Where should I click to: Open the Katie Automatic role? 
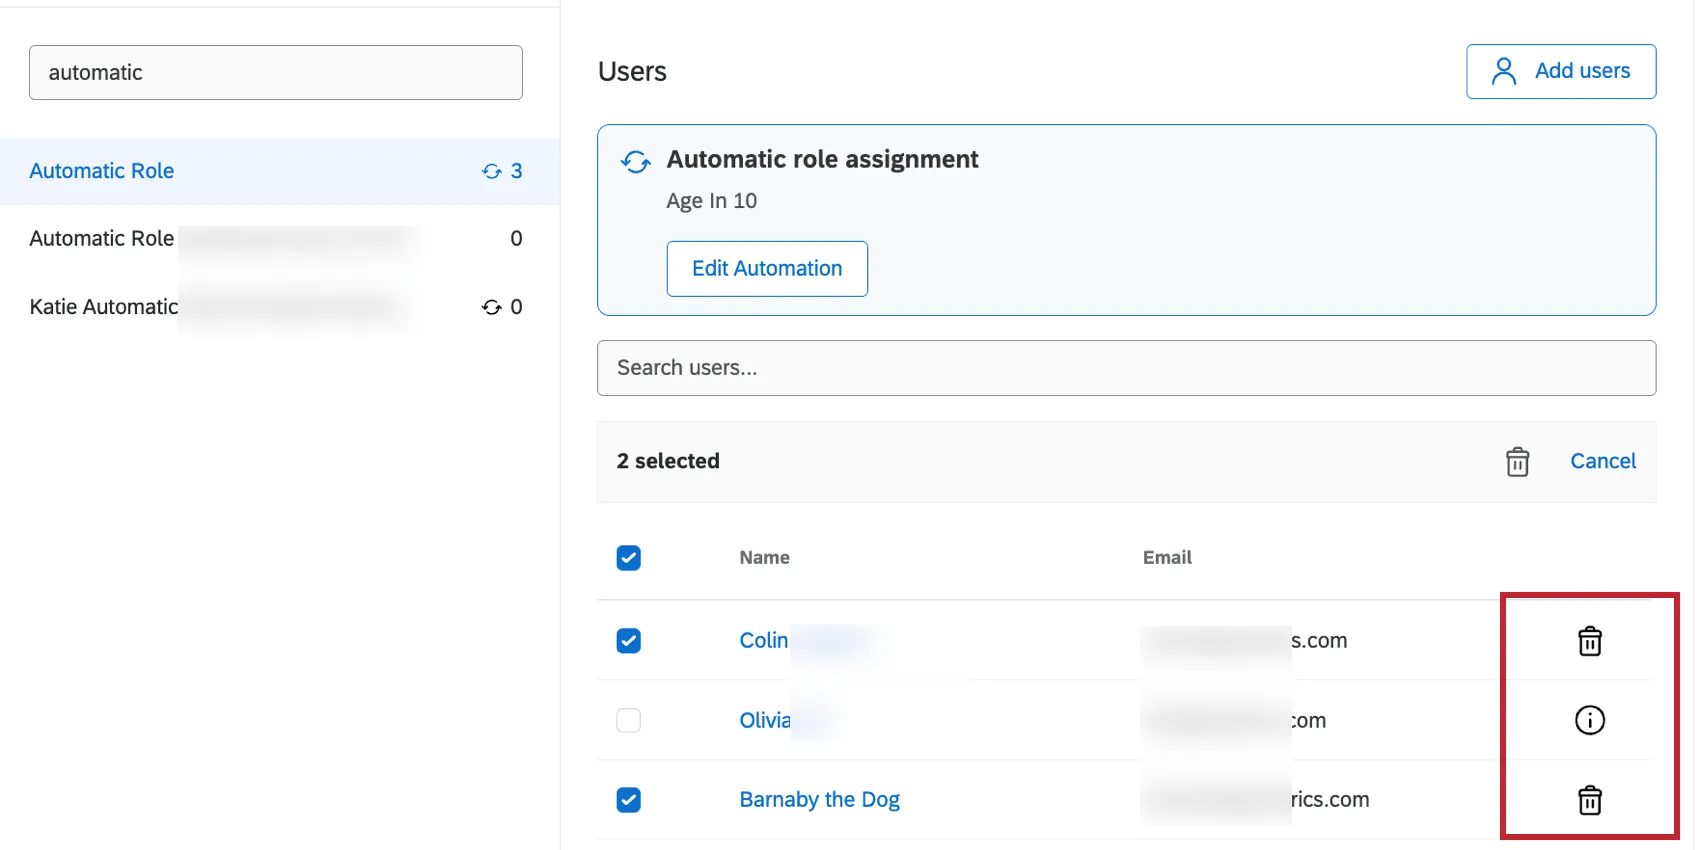tap(104, 307)
